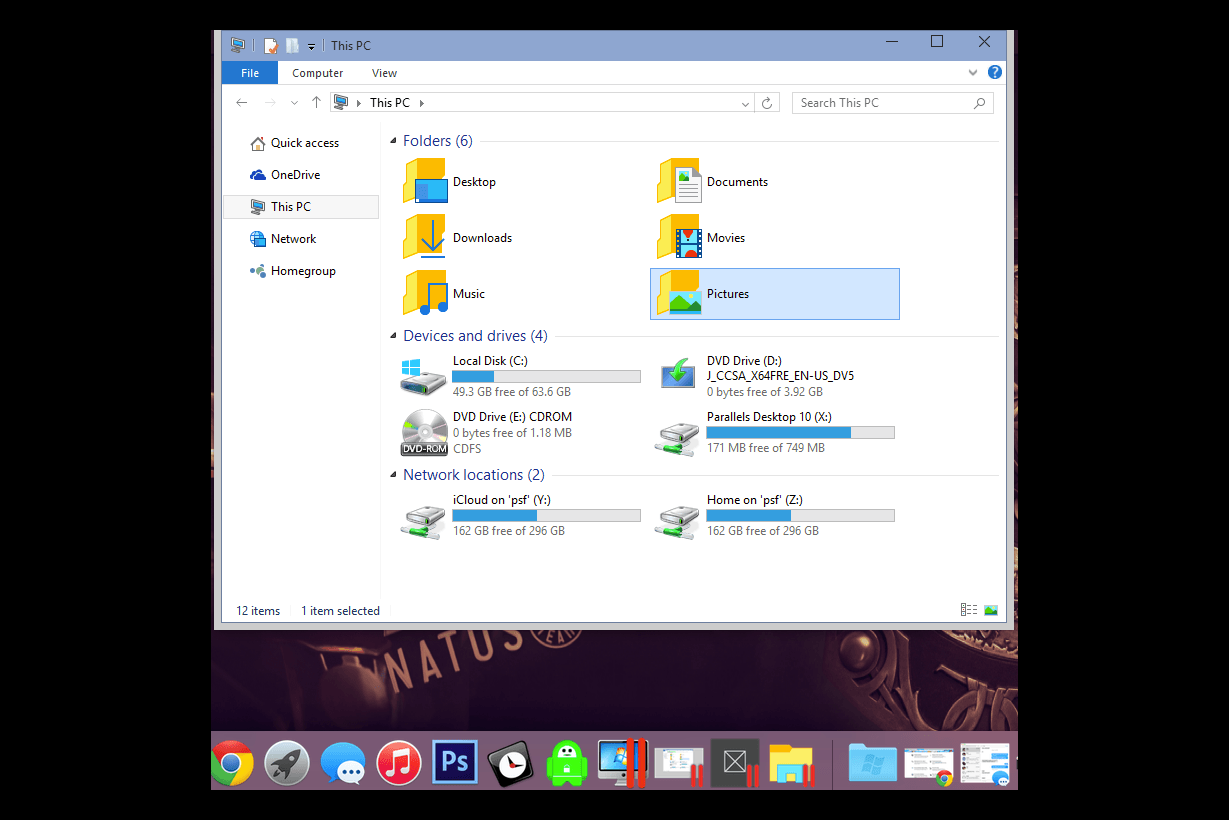Click New folder icon in title bar
Screen dimensions: 1229x820
point(292,45)
